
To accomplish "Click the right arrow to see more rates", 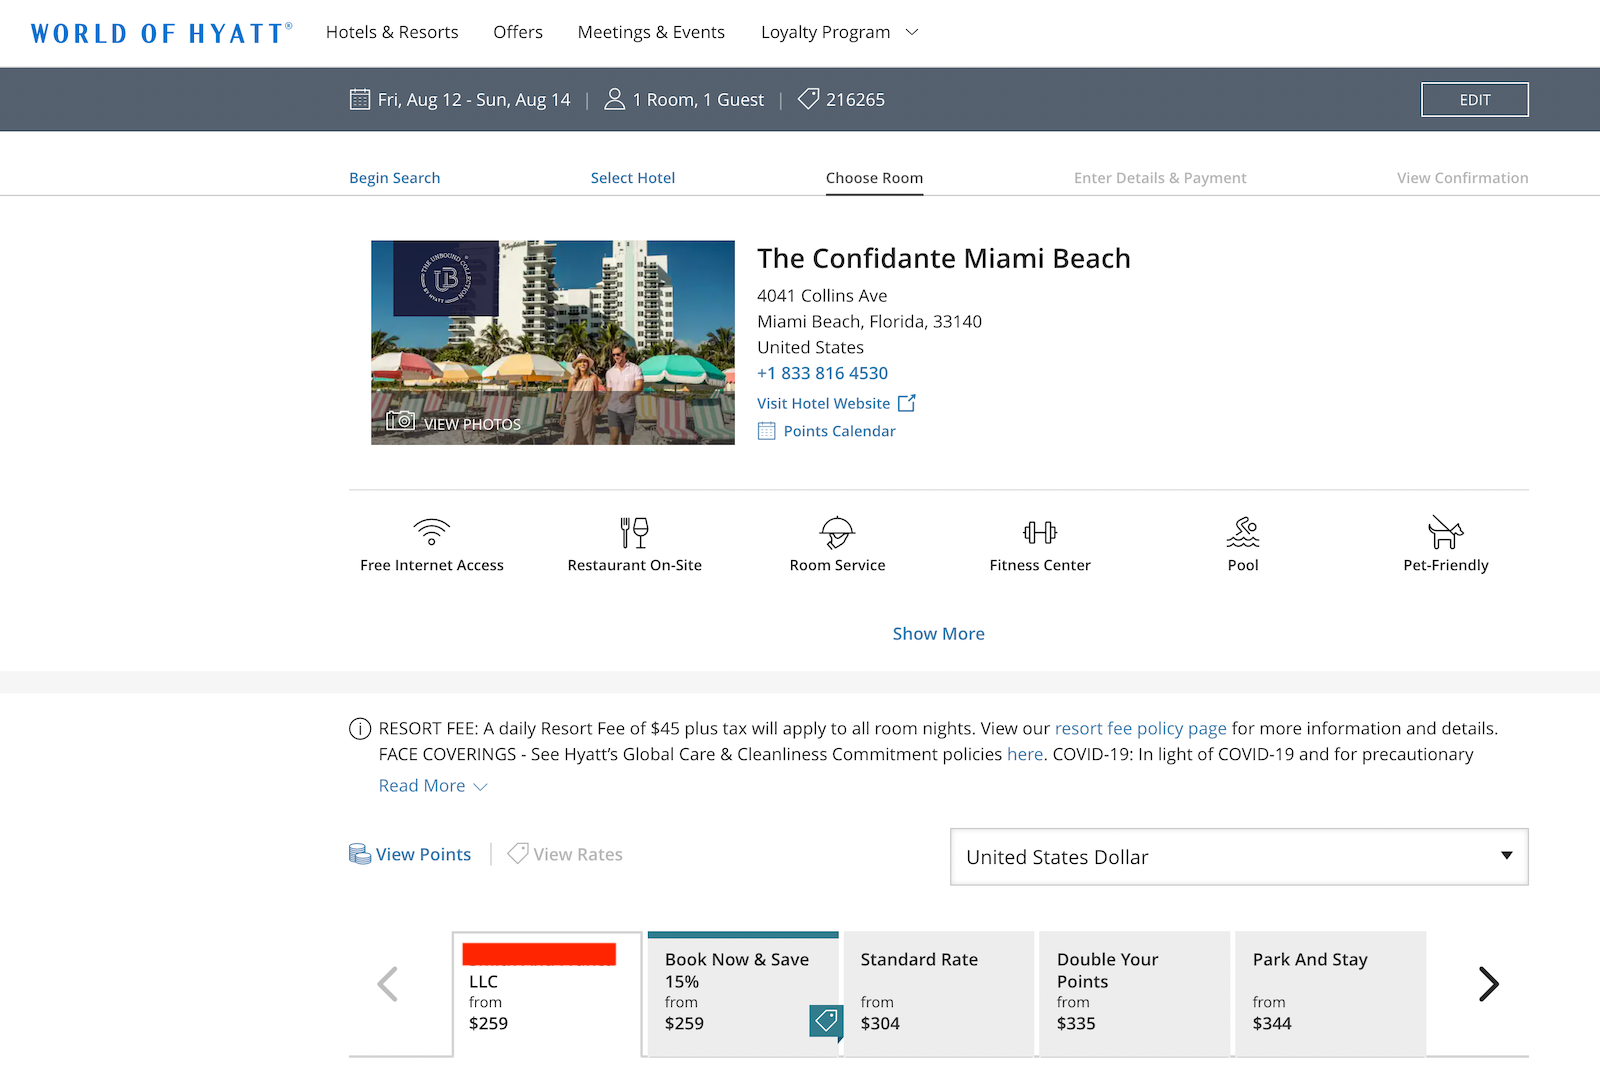I will (1488, 984).
